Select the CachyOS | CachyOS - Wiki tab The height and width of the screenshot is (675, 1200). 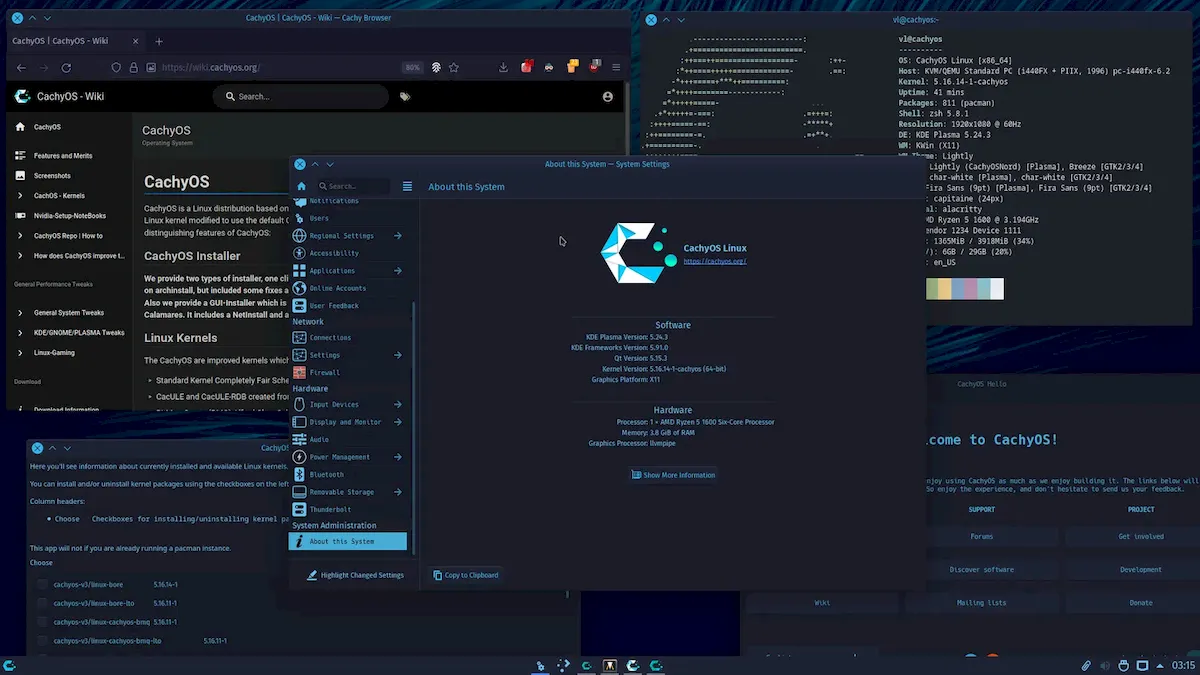tap(76, 42)
